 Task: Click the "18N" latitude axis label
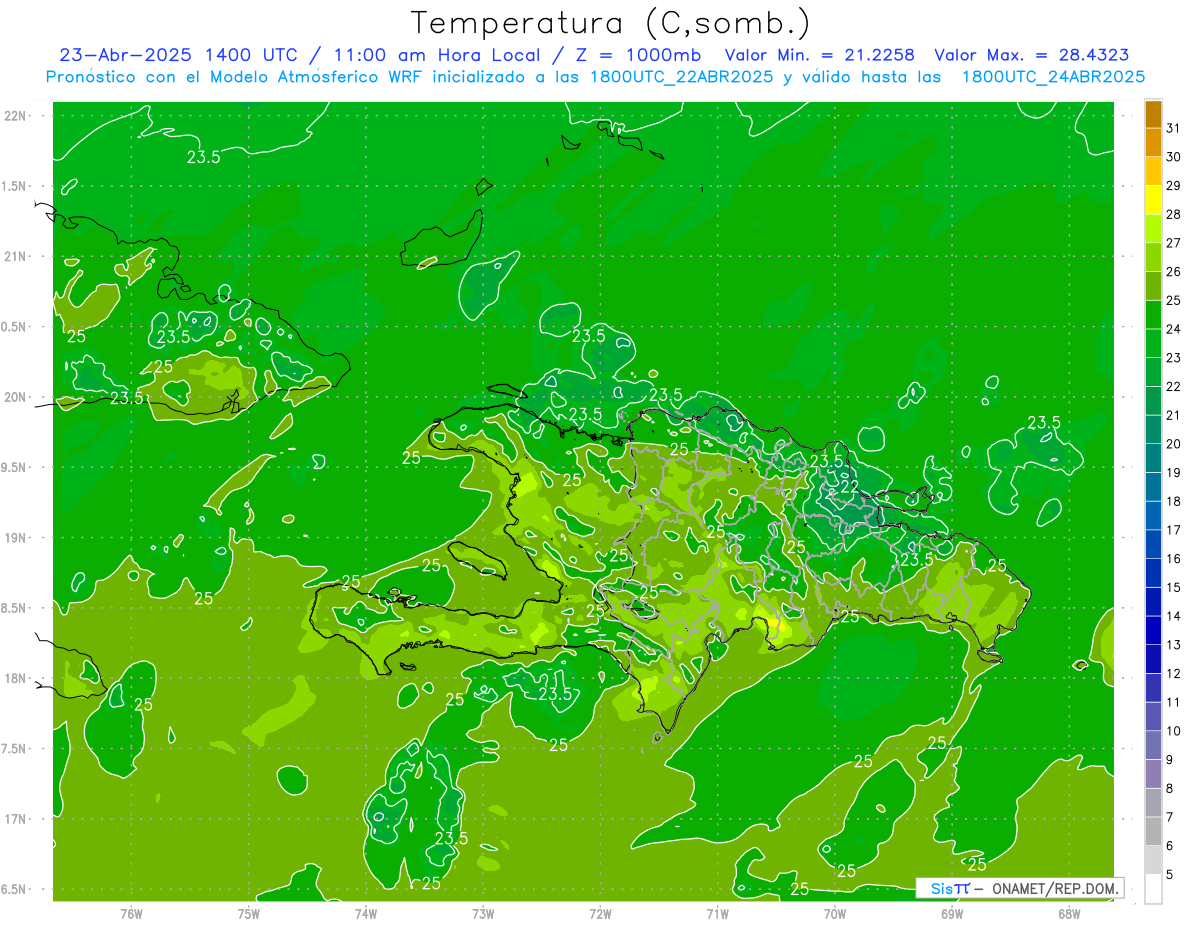click(x=17, y=678)
